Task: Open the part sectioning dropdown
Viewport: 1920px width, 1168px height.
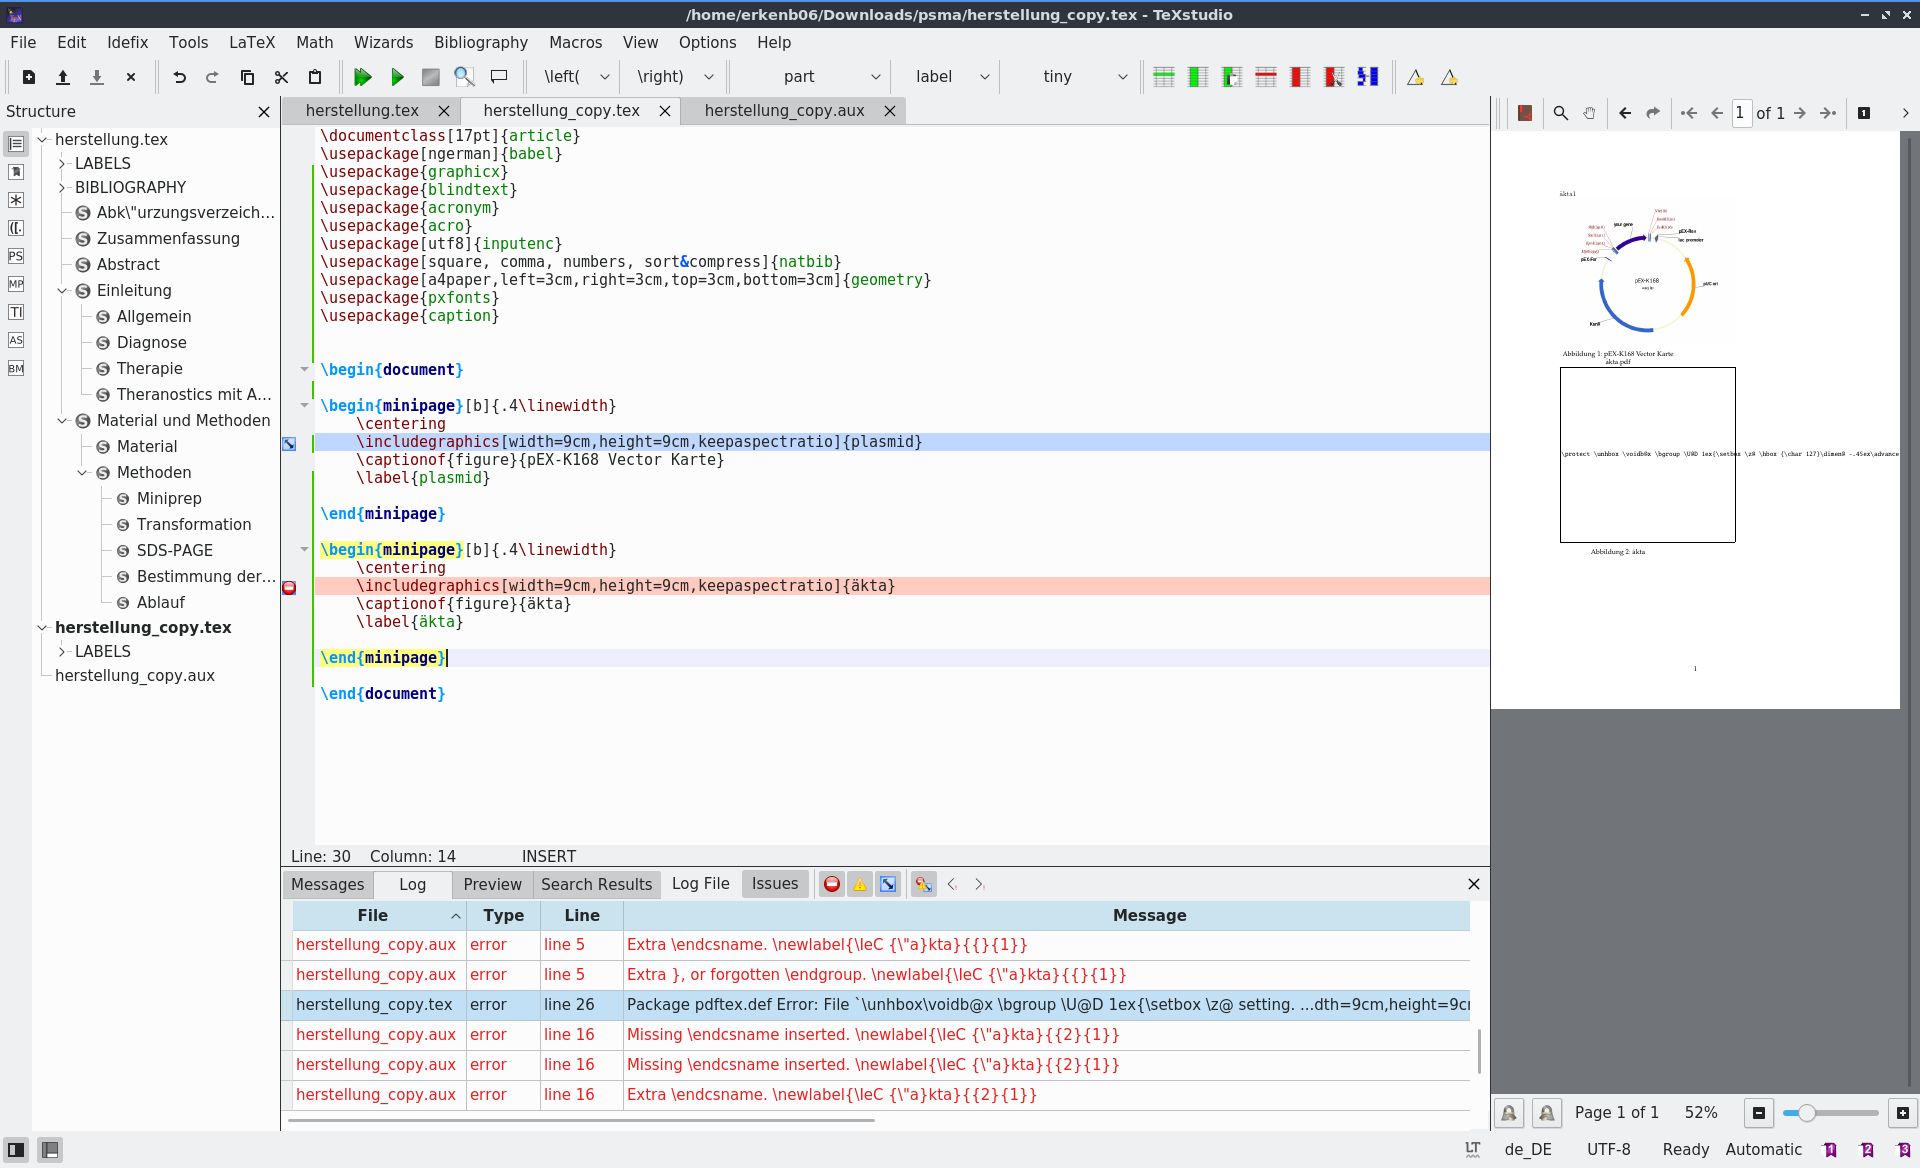Action: coord(808,77)
